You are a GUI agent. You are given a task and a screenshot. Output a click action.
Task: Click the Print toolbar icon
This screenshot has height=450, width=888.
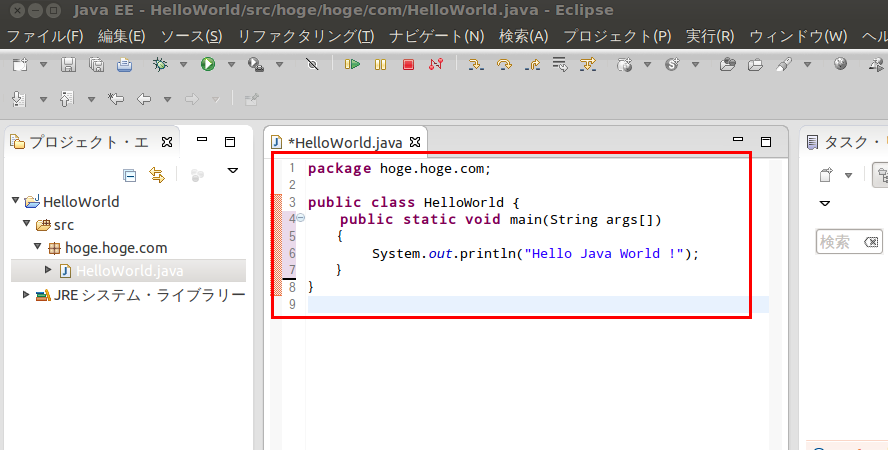coord(125,65)
